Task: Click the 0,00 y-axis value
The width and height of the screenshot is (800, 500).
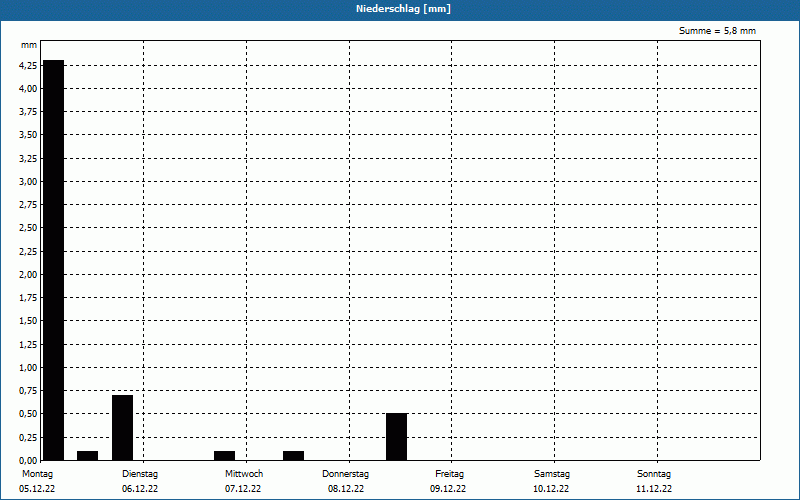Action: tap(28, 460)
